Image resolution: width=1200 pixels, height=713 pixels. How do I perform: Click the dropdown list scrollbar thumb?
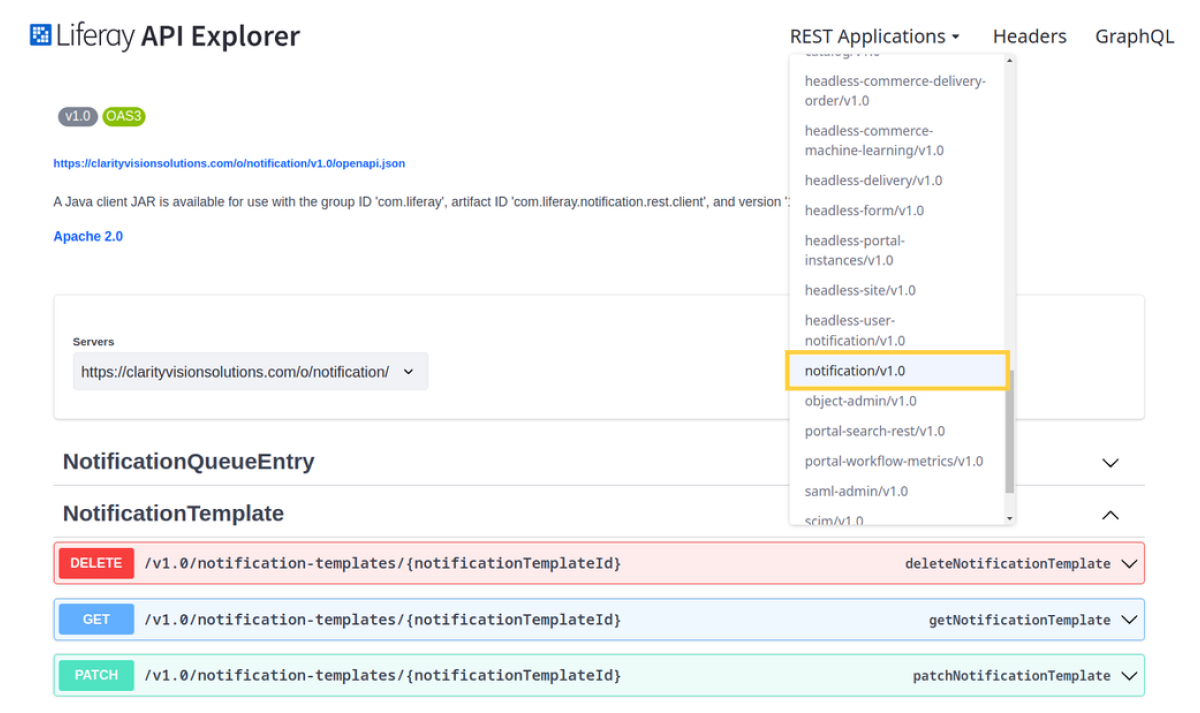tap(1010, 431)
